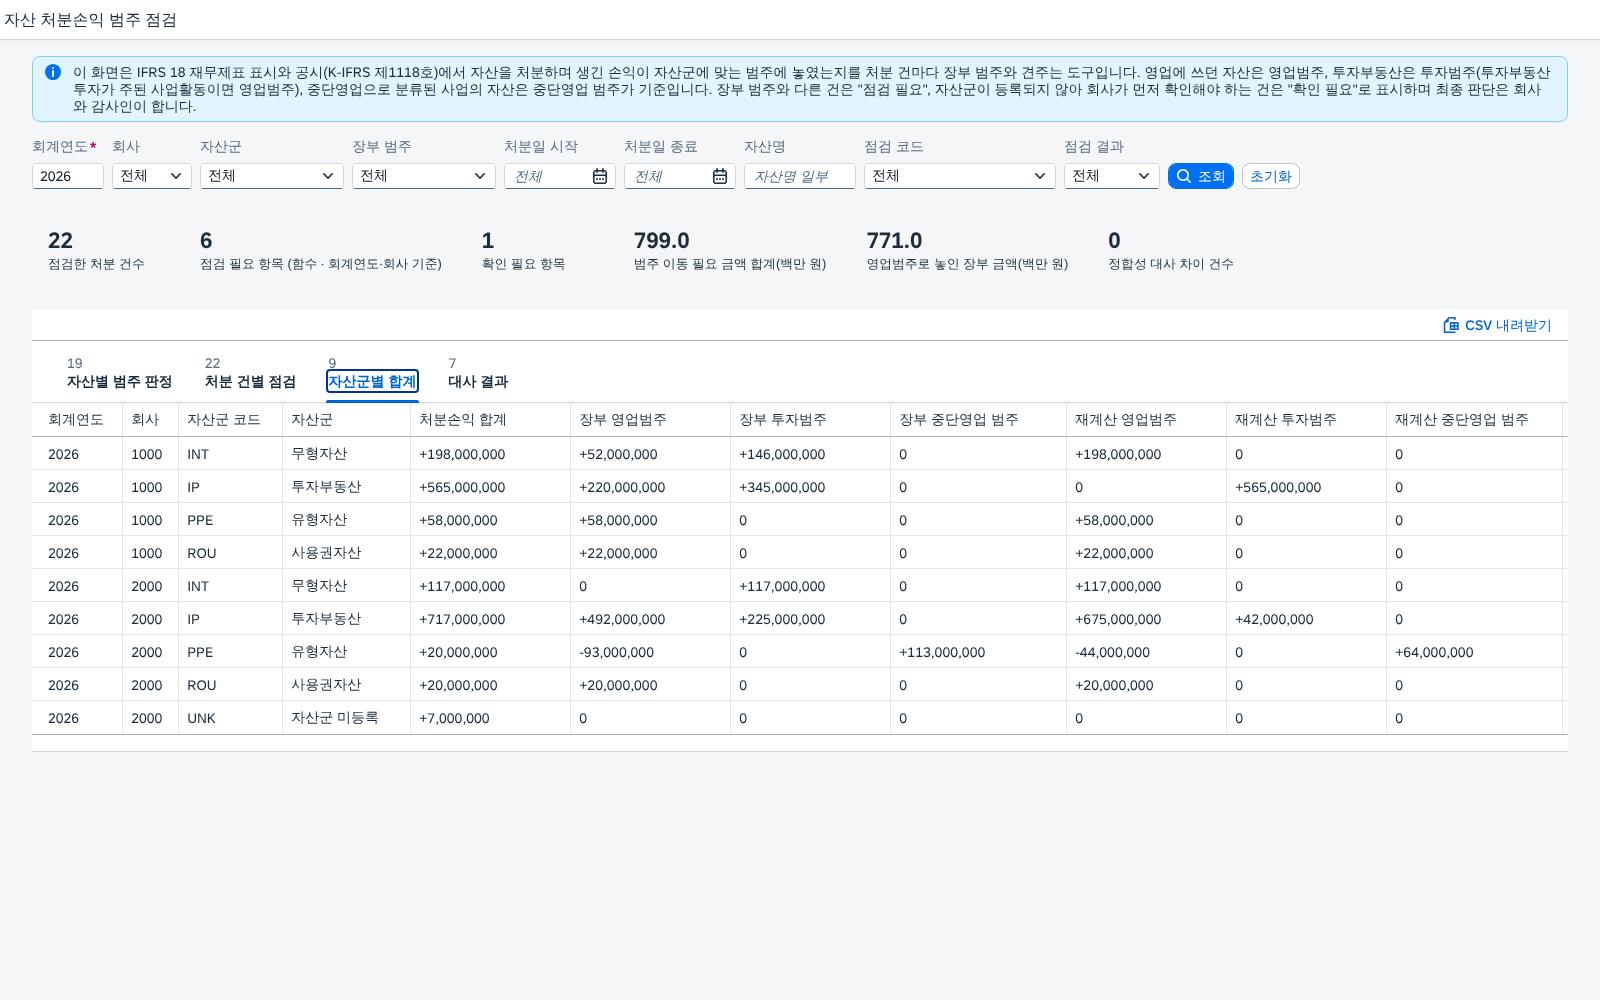Click the magnifier icon on 조회 button
This screenshot has width=1600, height=1000.
click(x=1184, y=176)
